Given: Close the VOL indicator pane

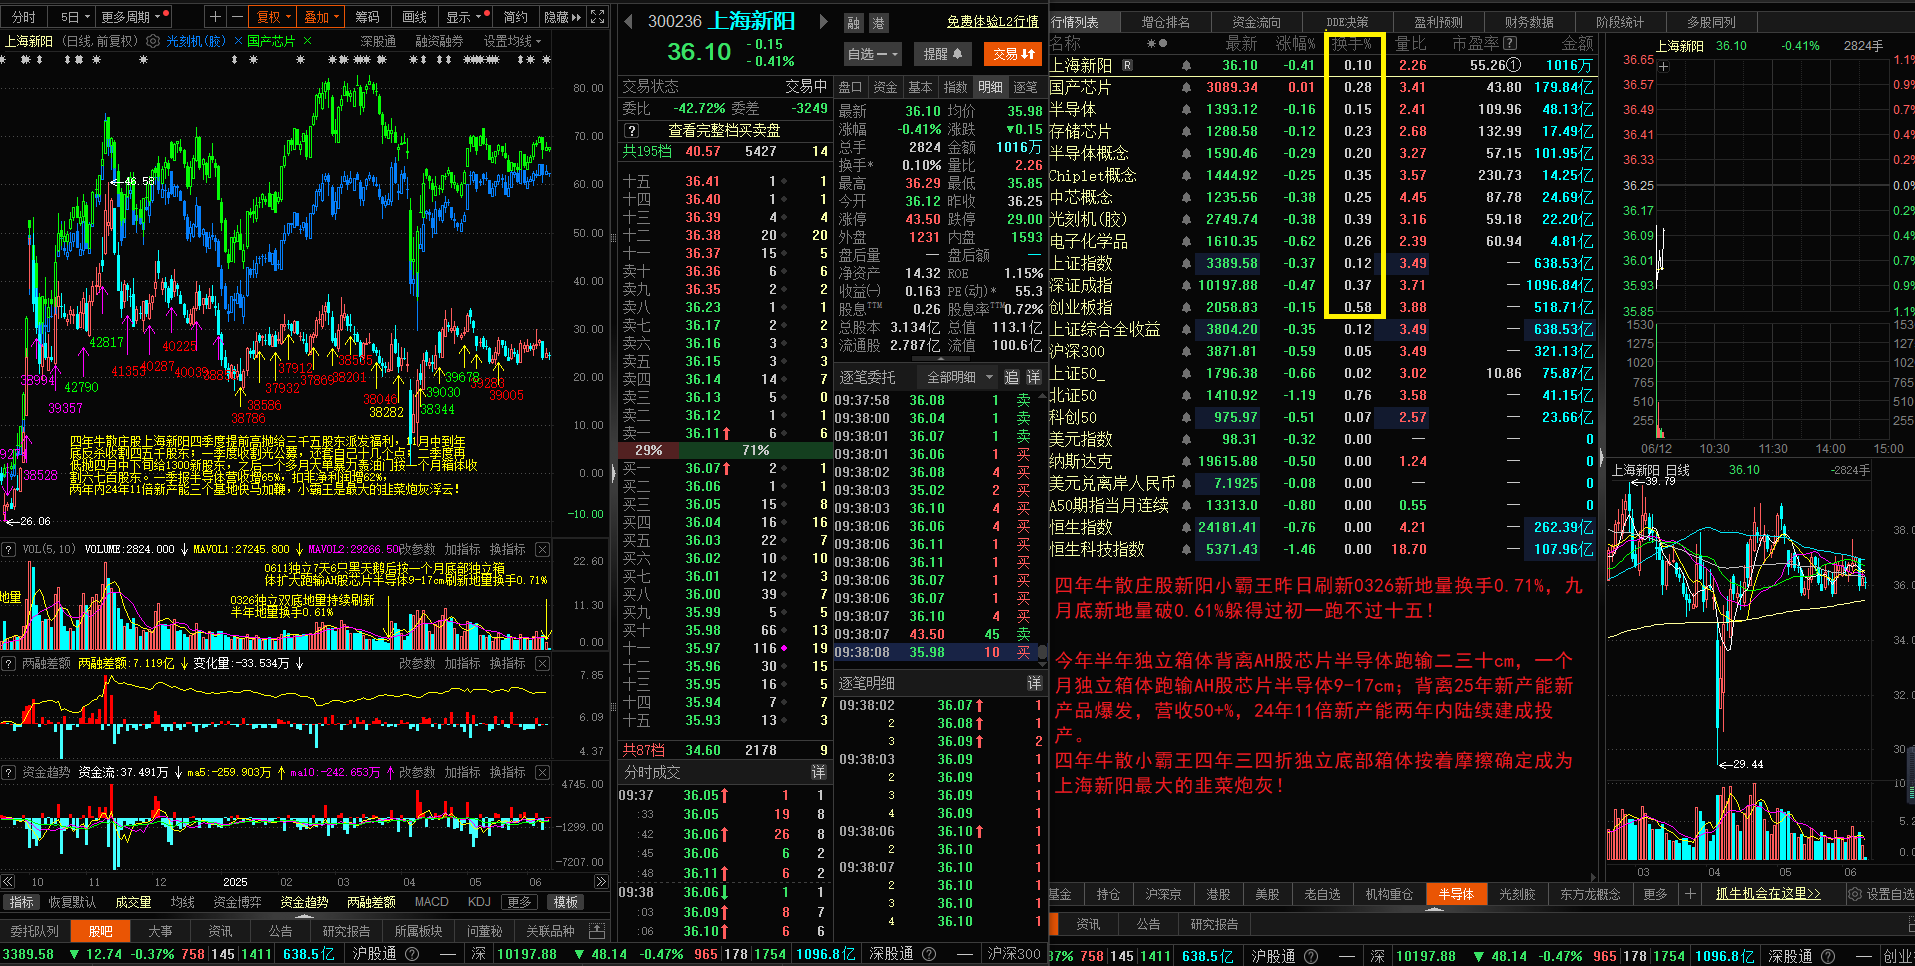Looking at the screenshot, I should click(x=542, y=549).
